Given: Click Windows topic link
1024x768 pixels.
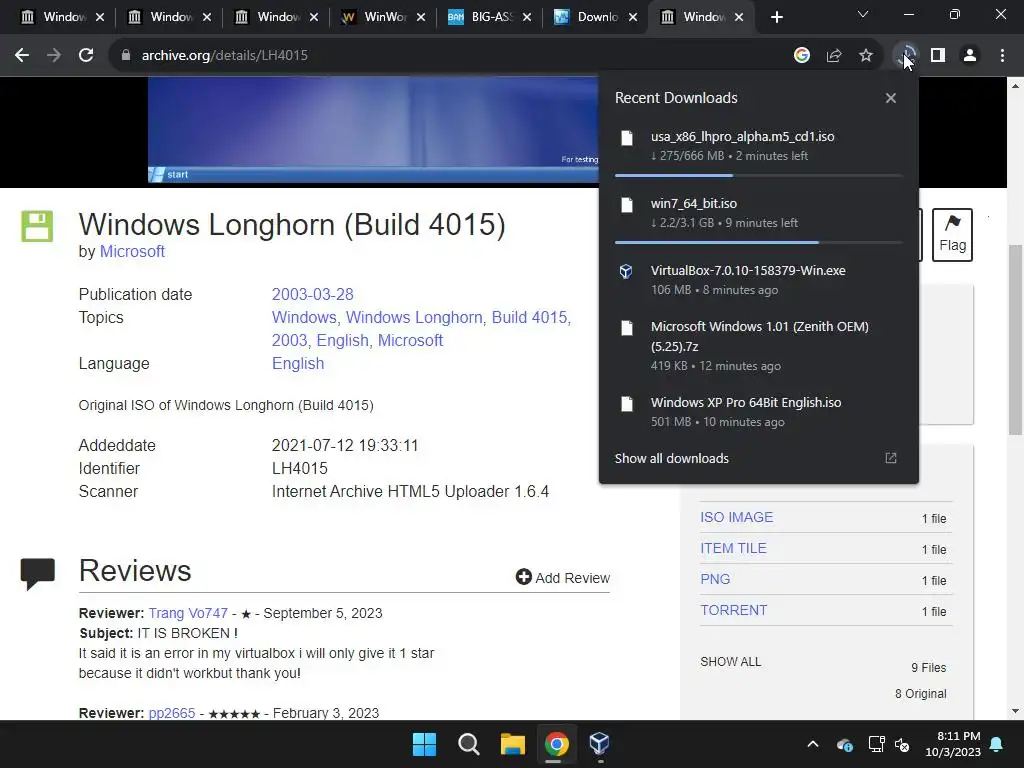Looking at the screenshot, I should tap(304, 317).
